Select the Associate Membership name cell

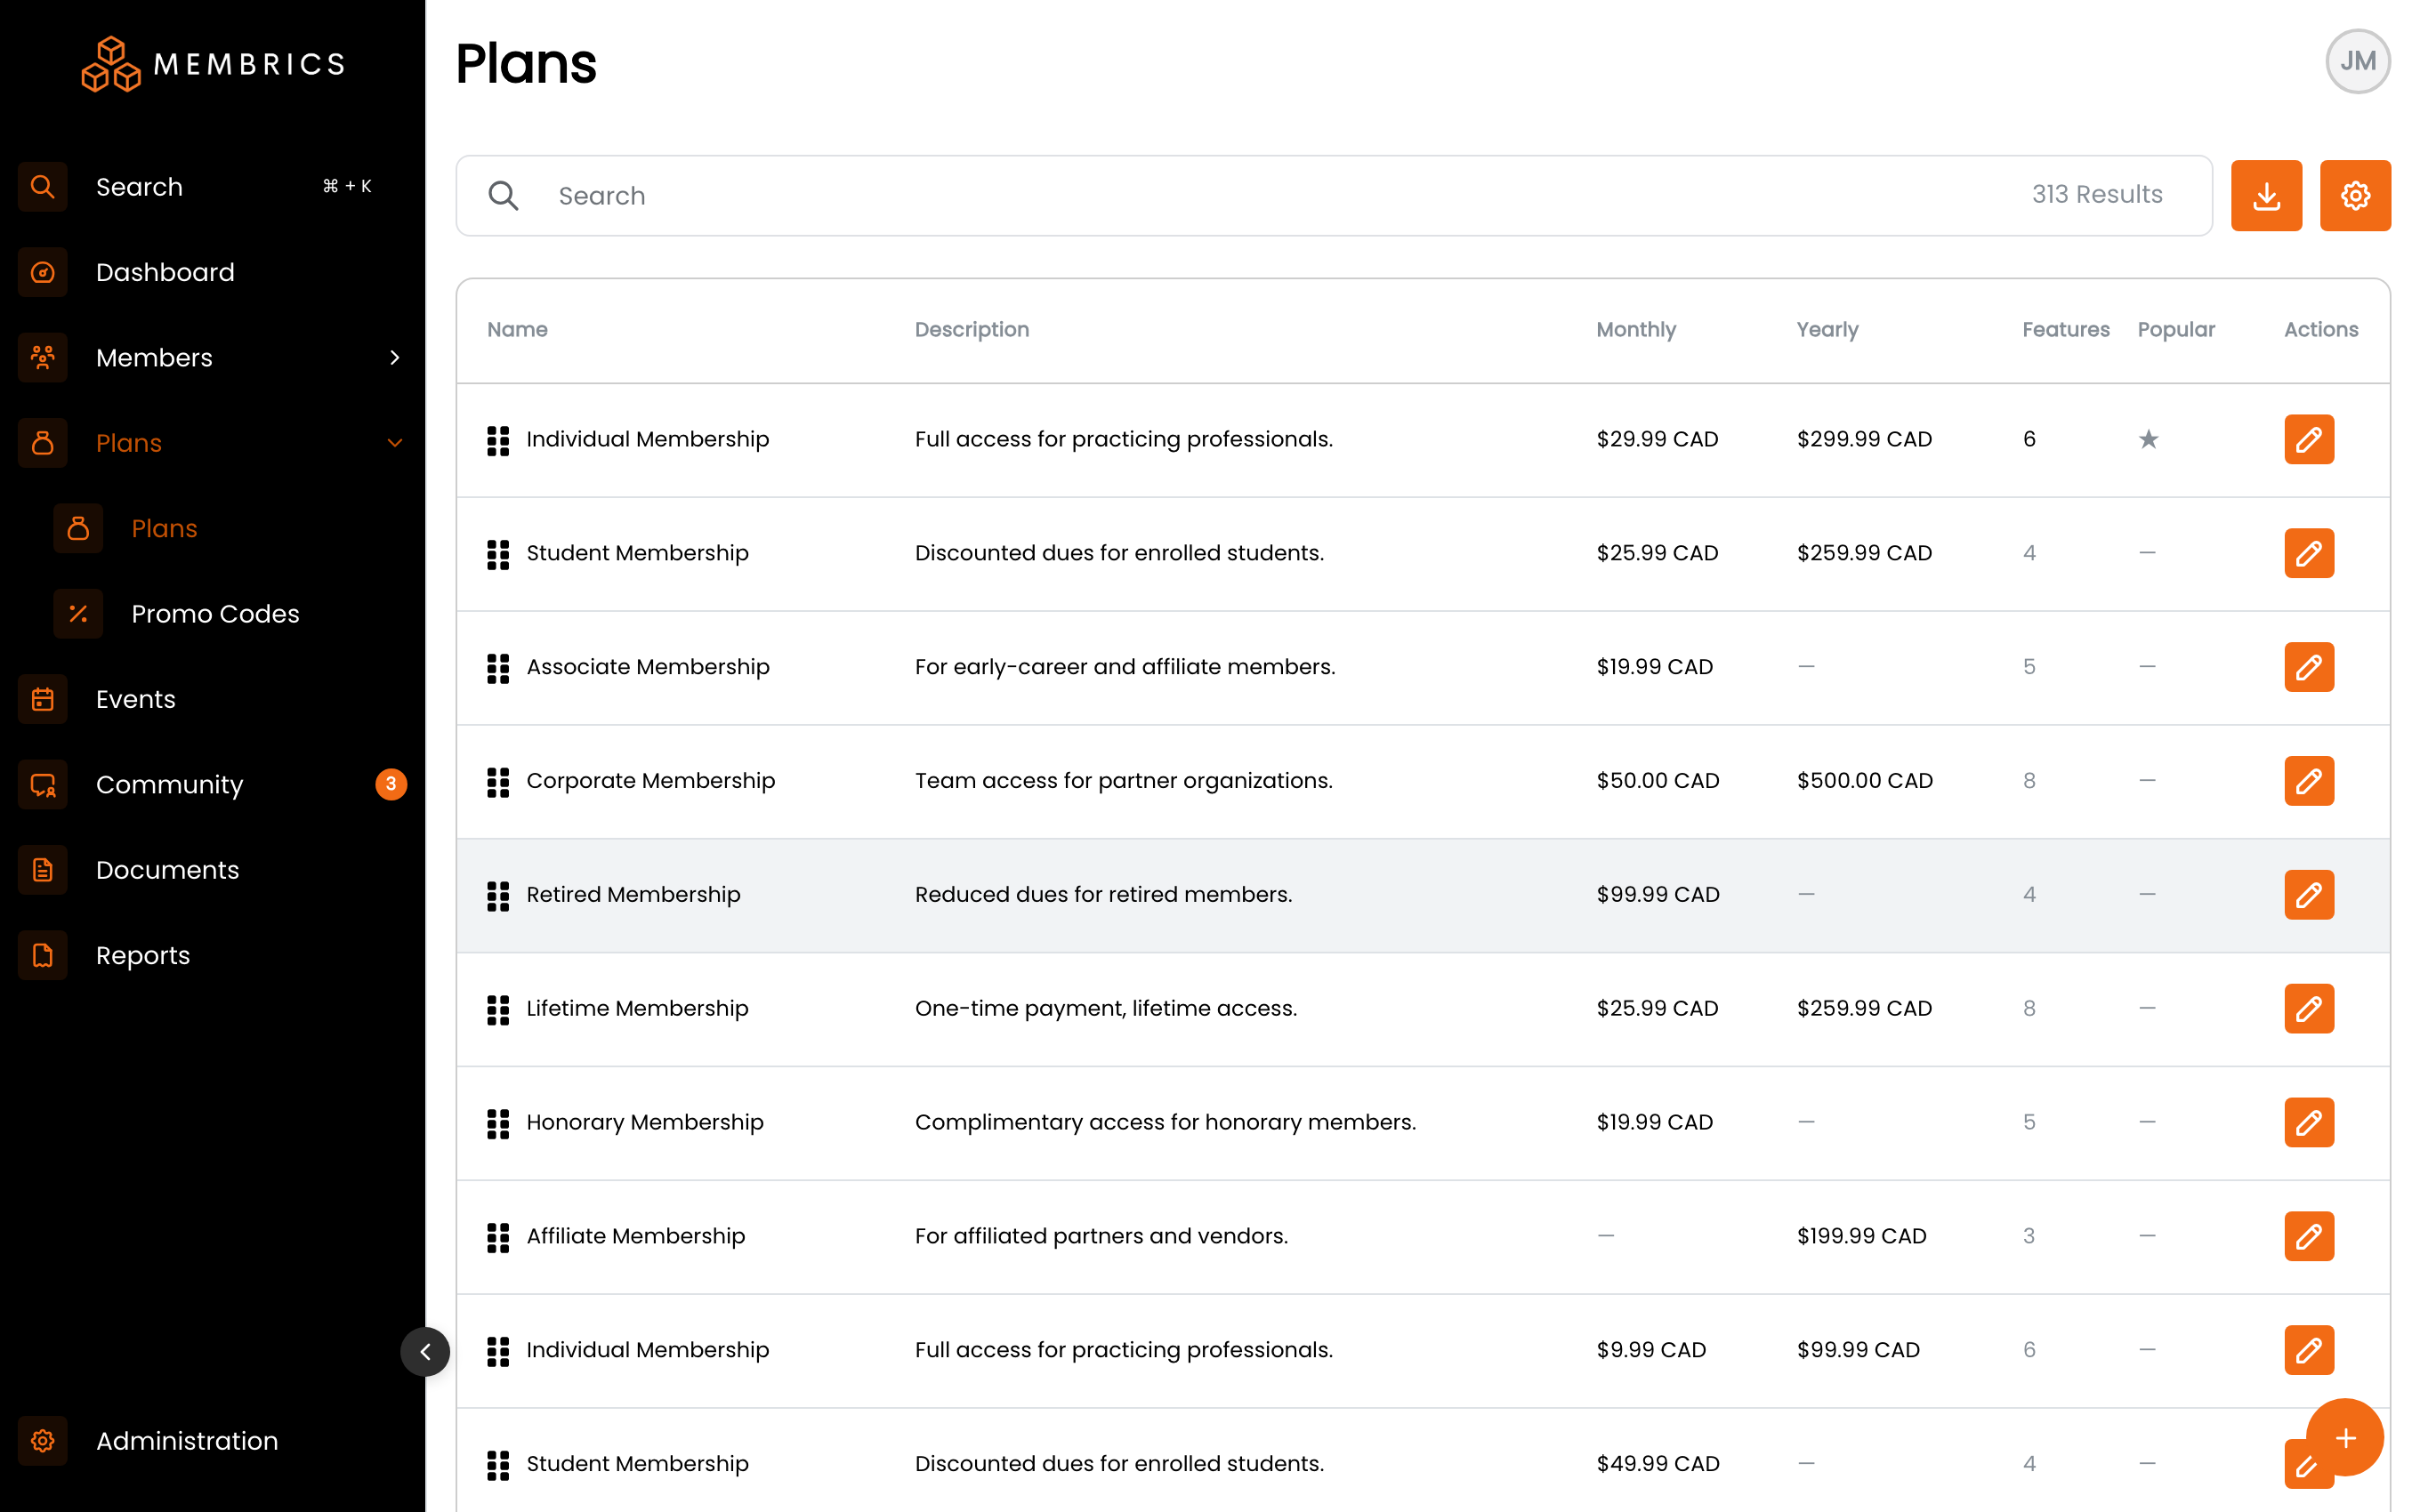[x=648, y=667]
